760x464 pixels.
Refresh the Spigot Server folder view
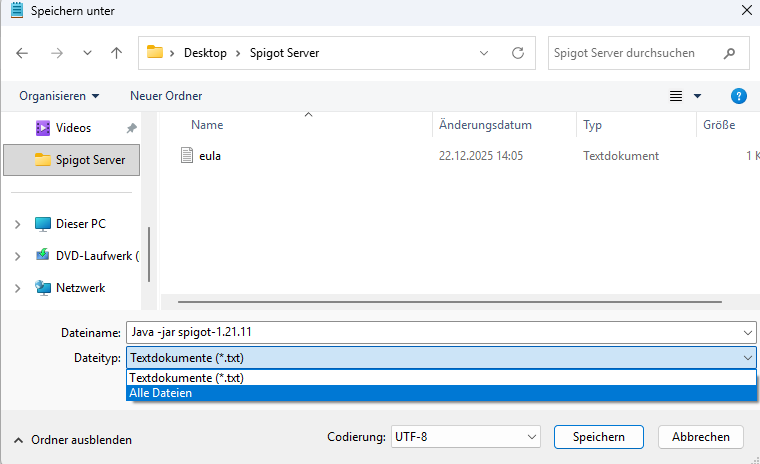pyautogui.click(x=517, y=53)
